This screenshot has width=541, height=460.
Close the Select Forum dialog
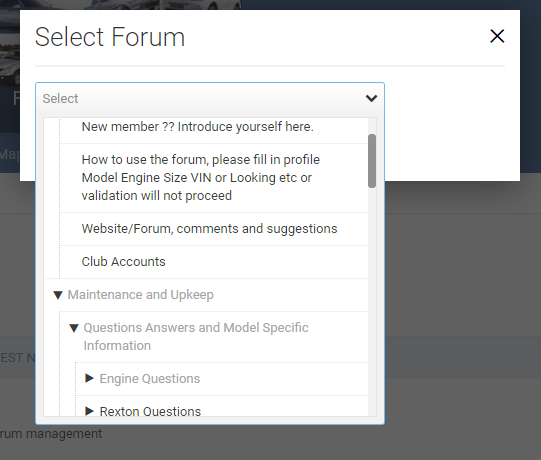497,36
